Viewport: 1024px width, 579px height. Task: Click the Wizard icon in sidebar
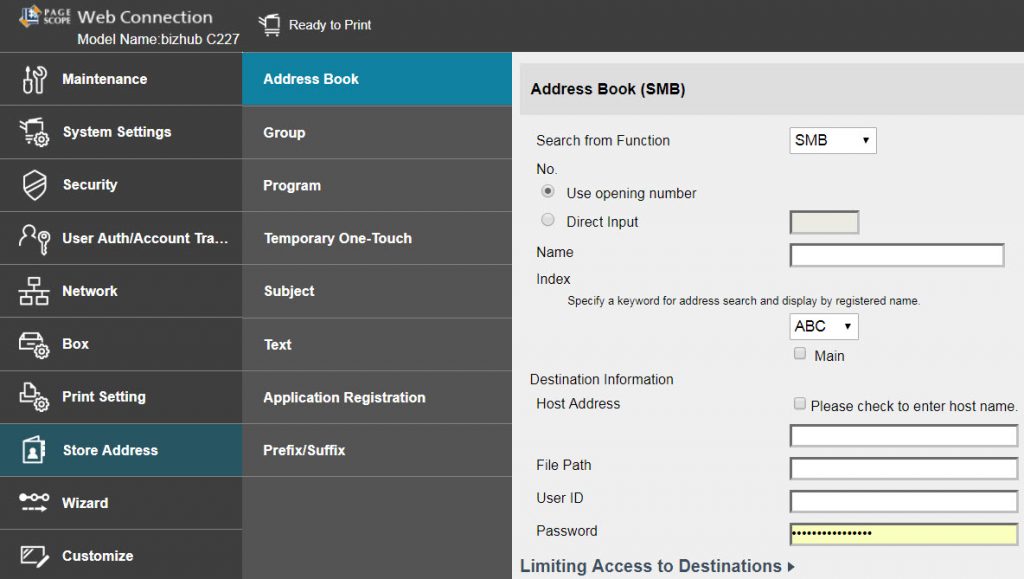34,503
